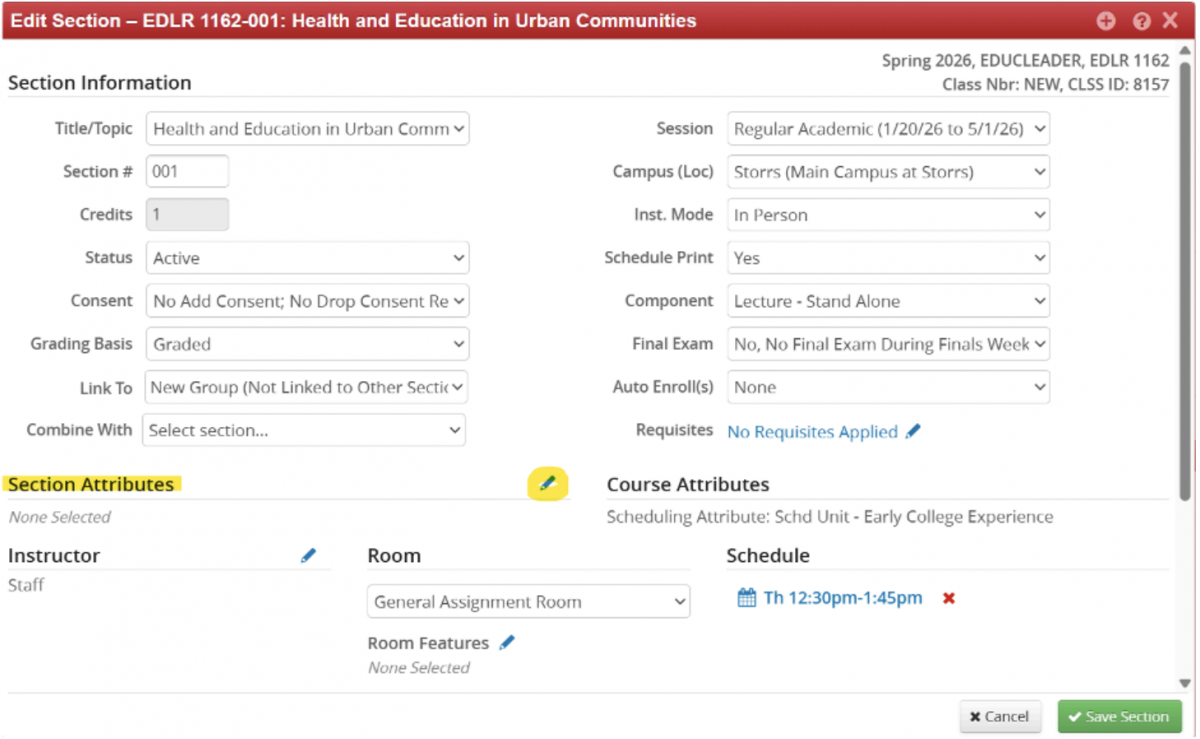Open the No Requisites Applied link
1200x739 pixels.
pos(812,432)
